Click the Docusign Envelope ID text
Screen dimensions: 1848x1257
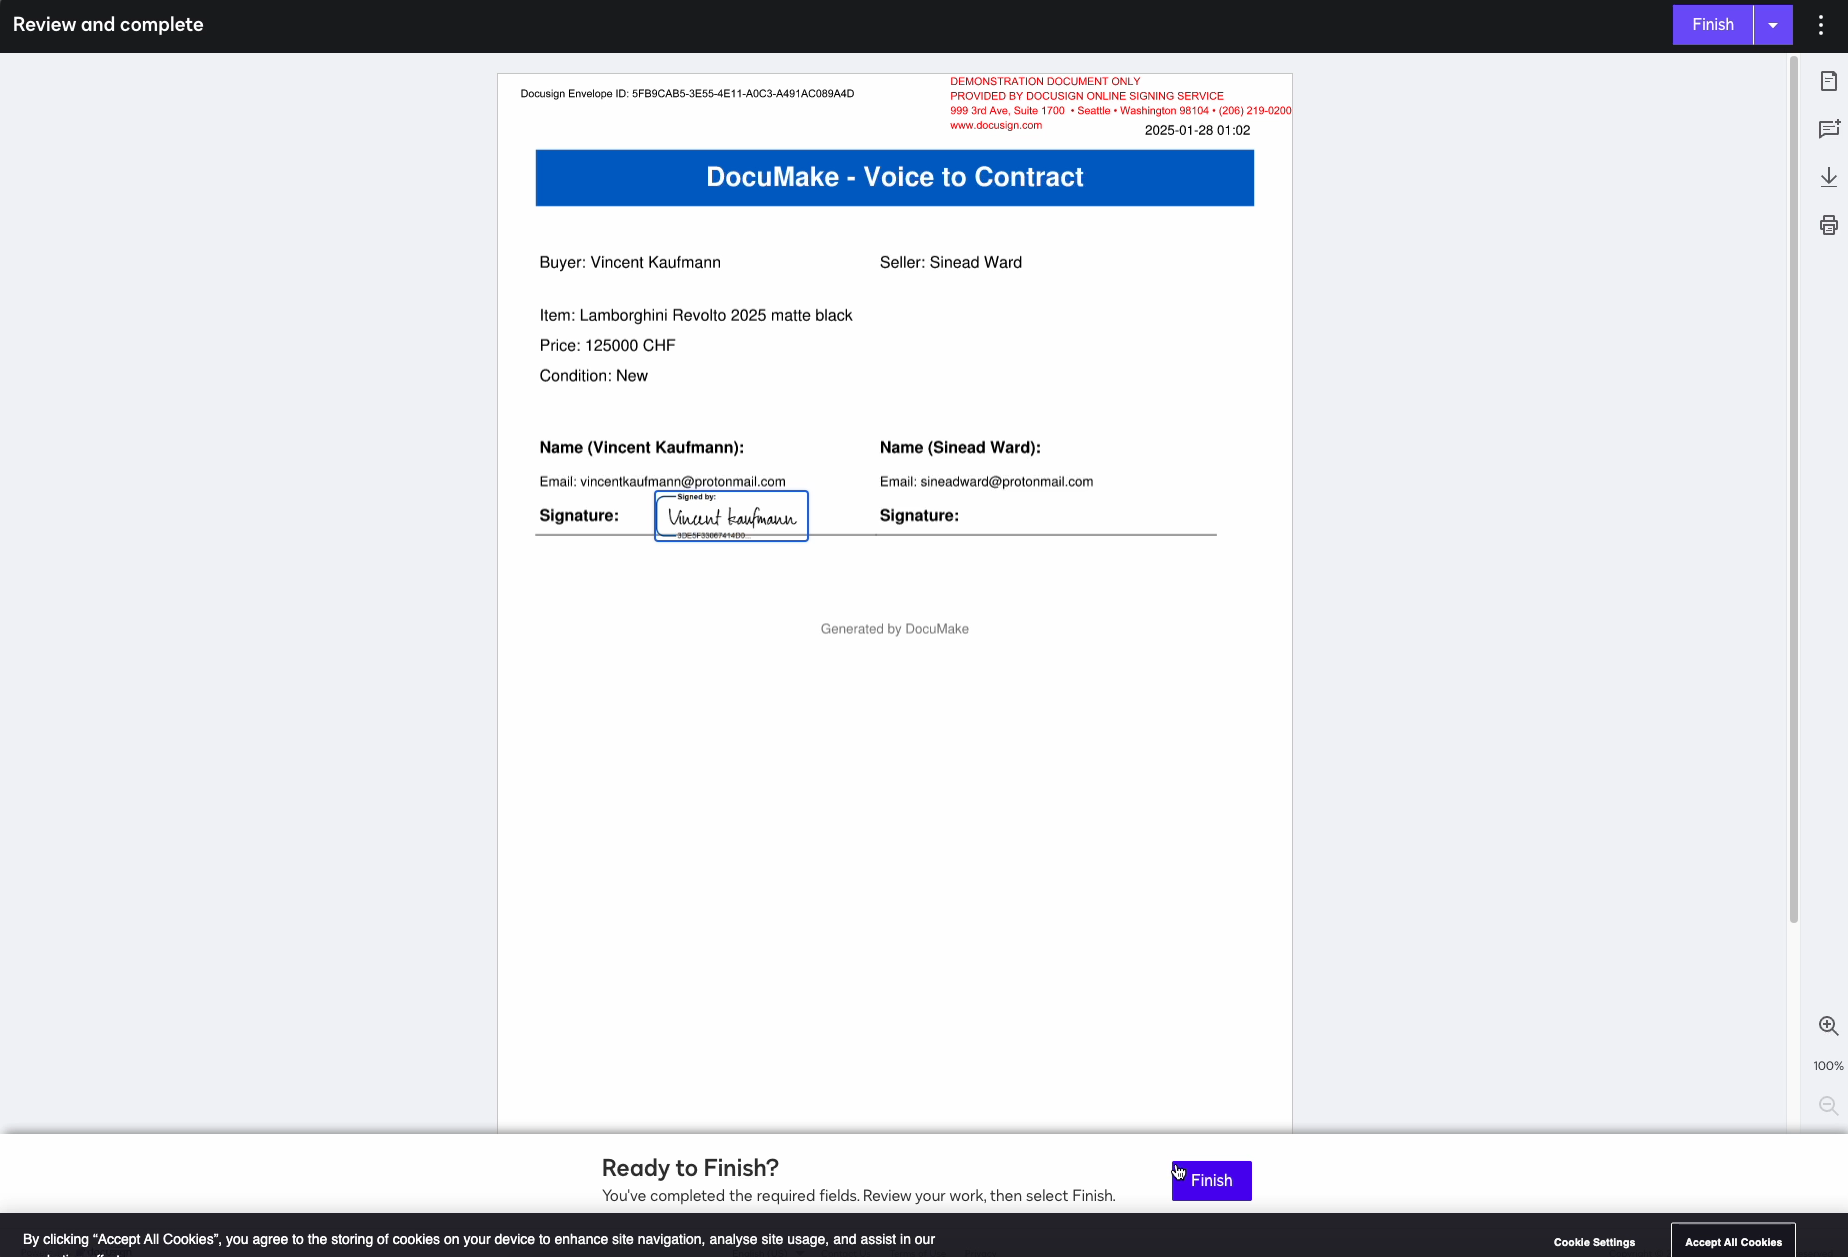pyautogui.click(x=687, y=94)
